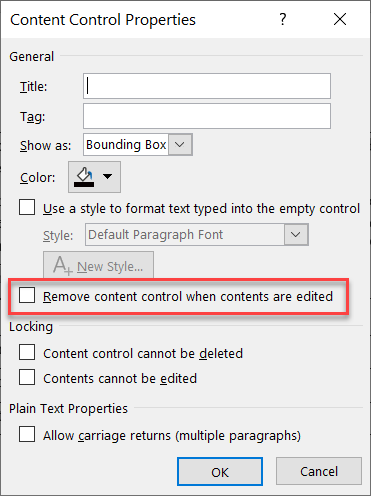Screen dimensions: 371x496
Task: Click the New Style button icon
Action: click(x=63, y=266)
